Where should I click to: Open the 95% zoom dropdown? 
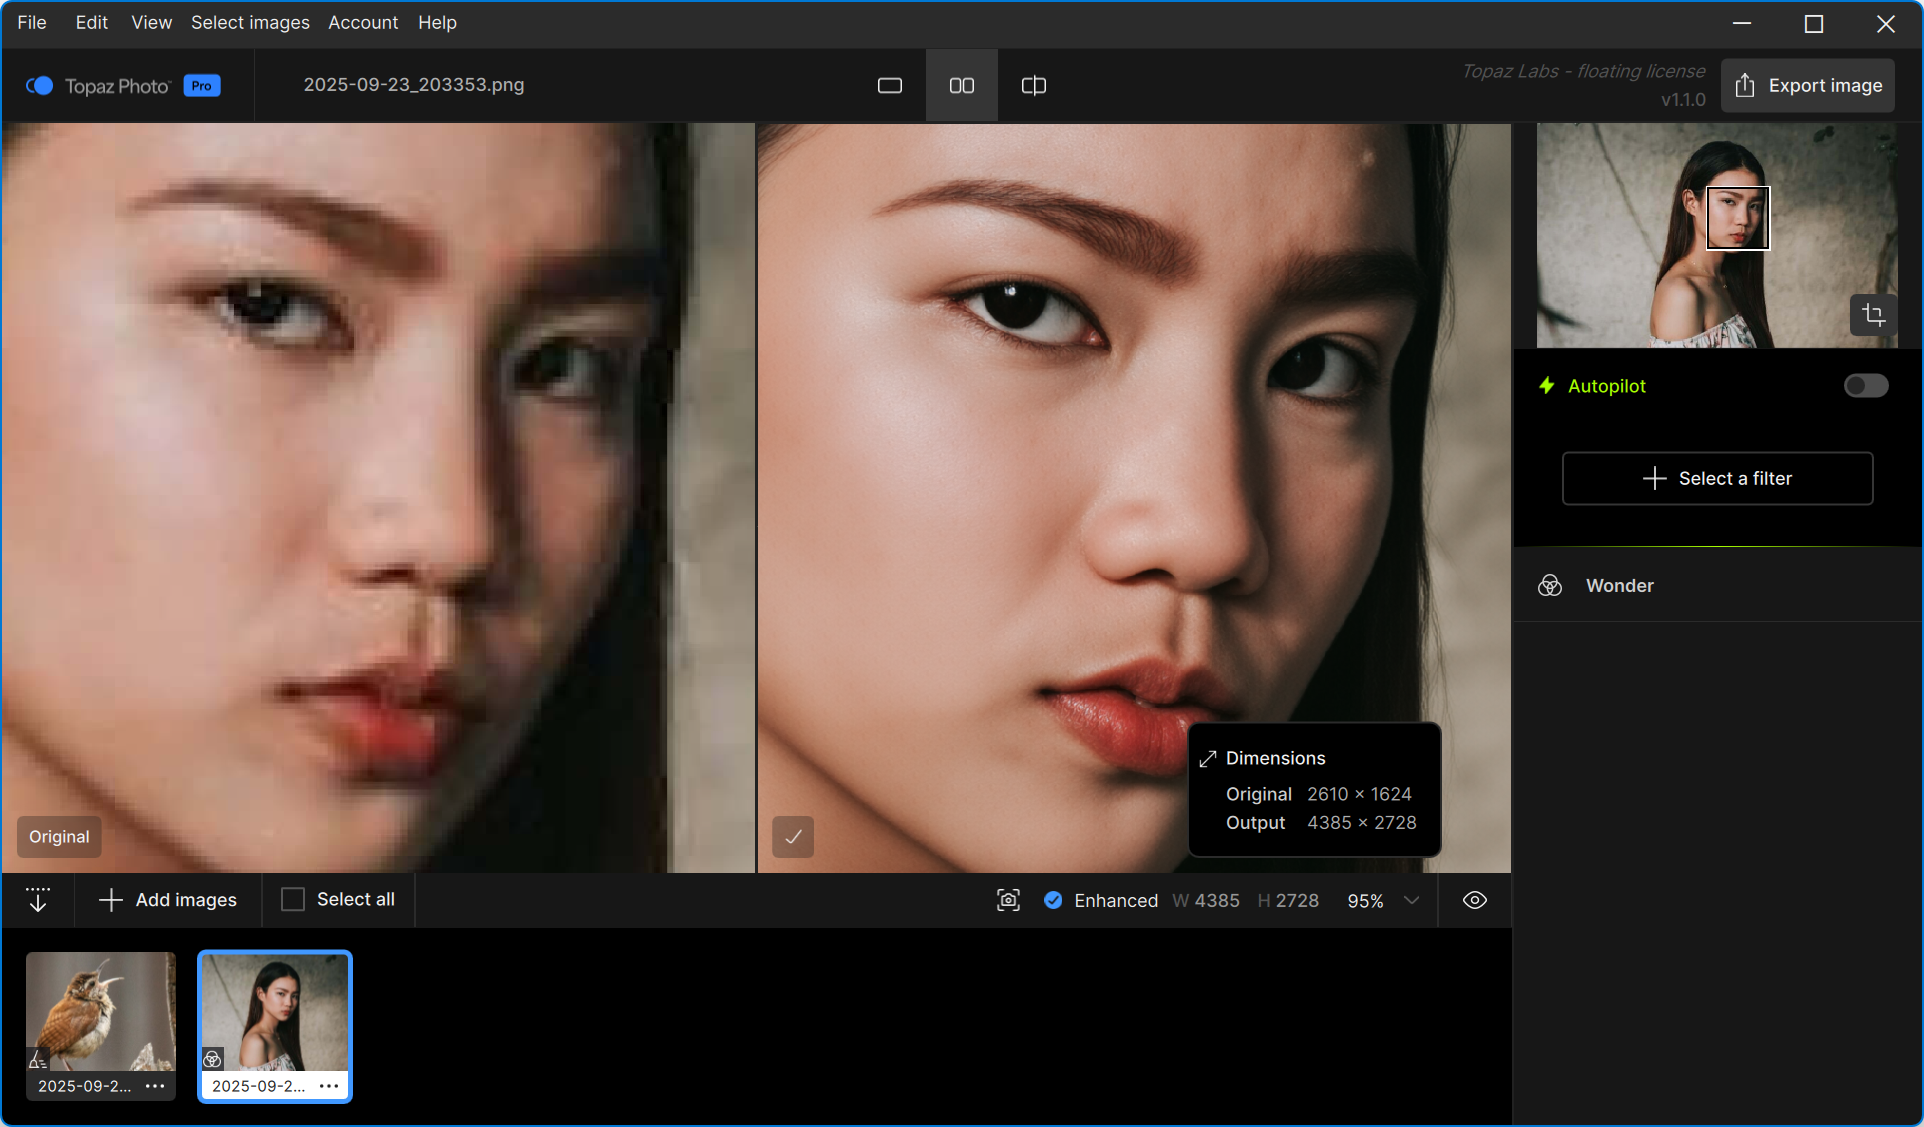(1411, 900)
